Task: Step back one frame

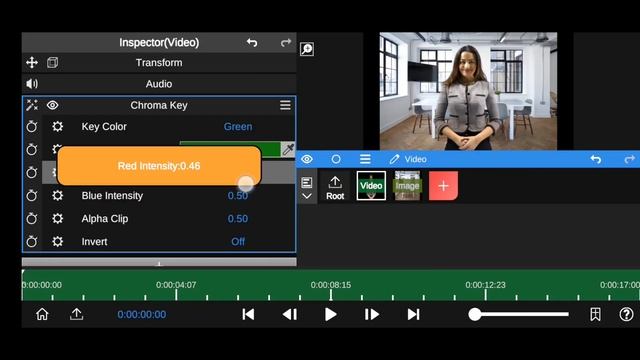Action: click(x=290, y=314)
